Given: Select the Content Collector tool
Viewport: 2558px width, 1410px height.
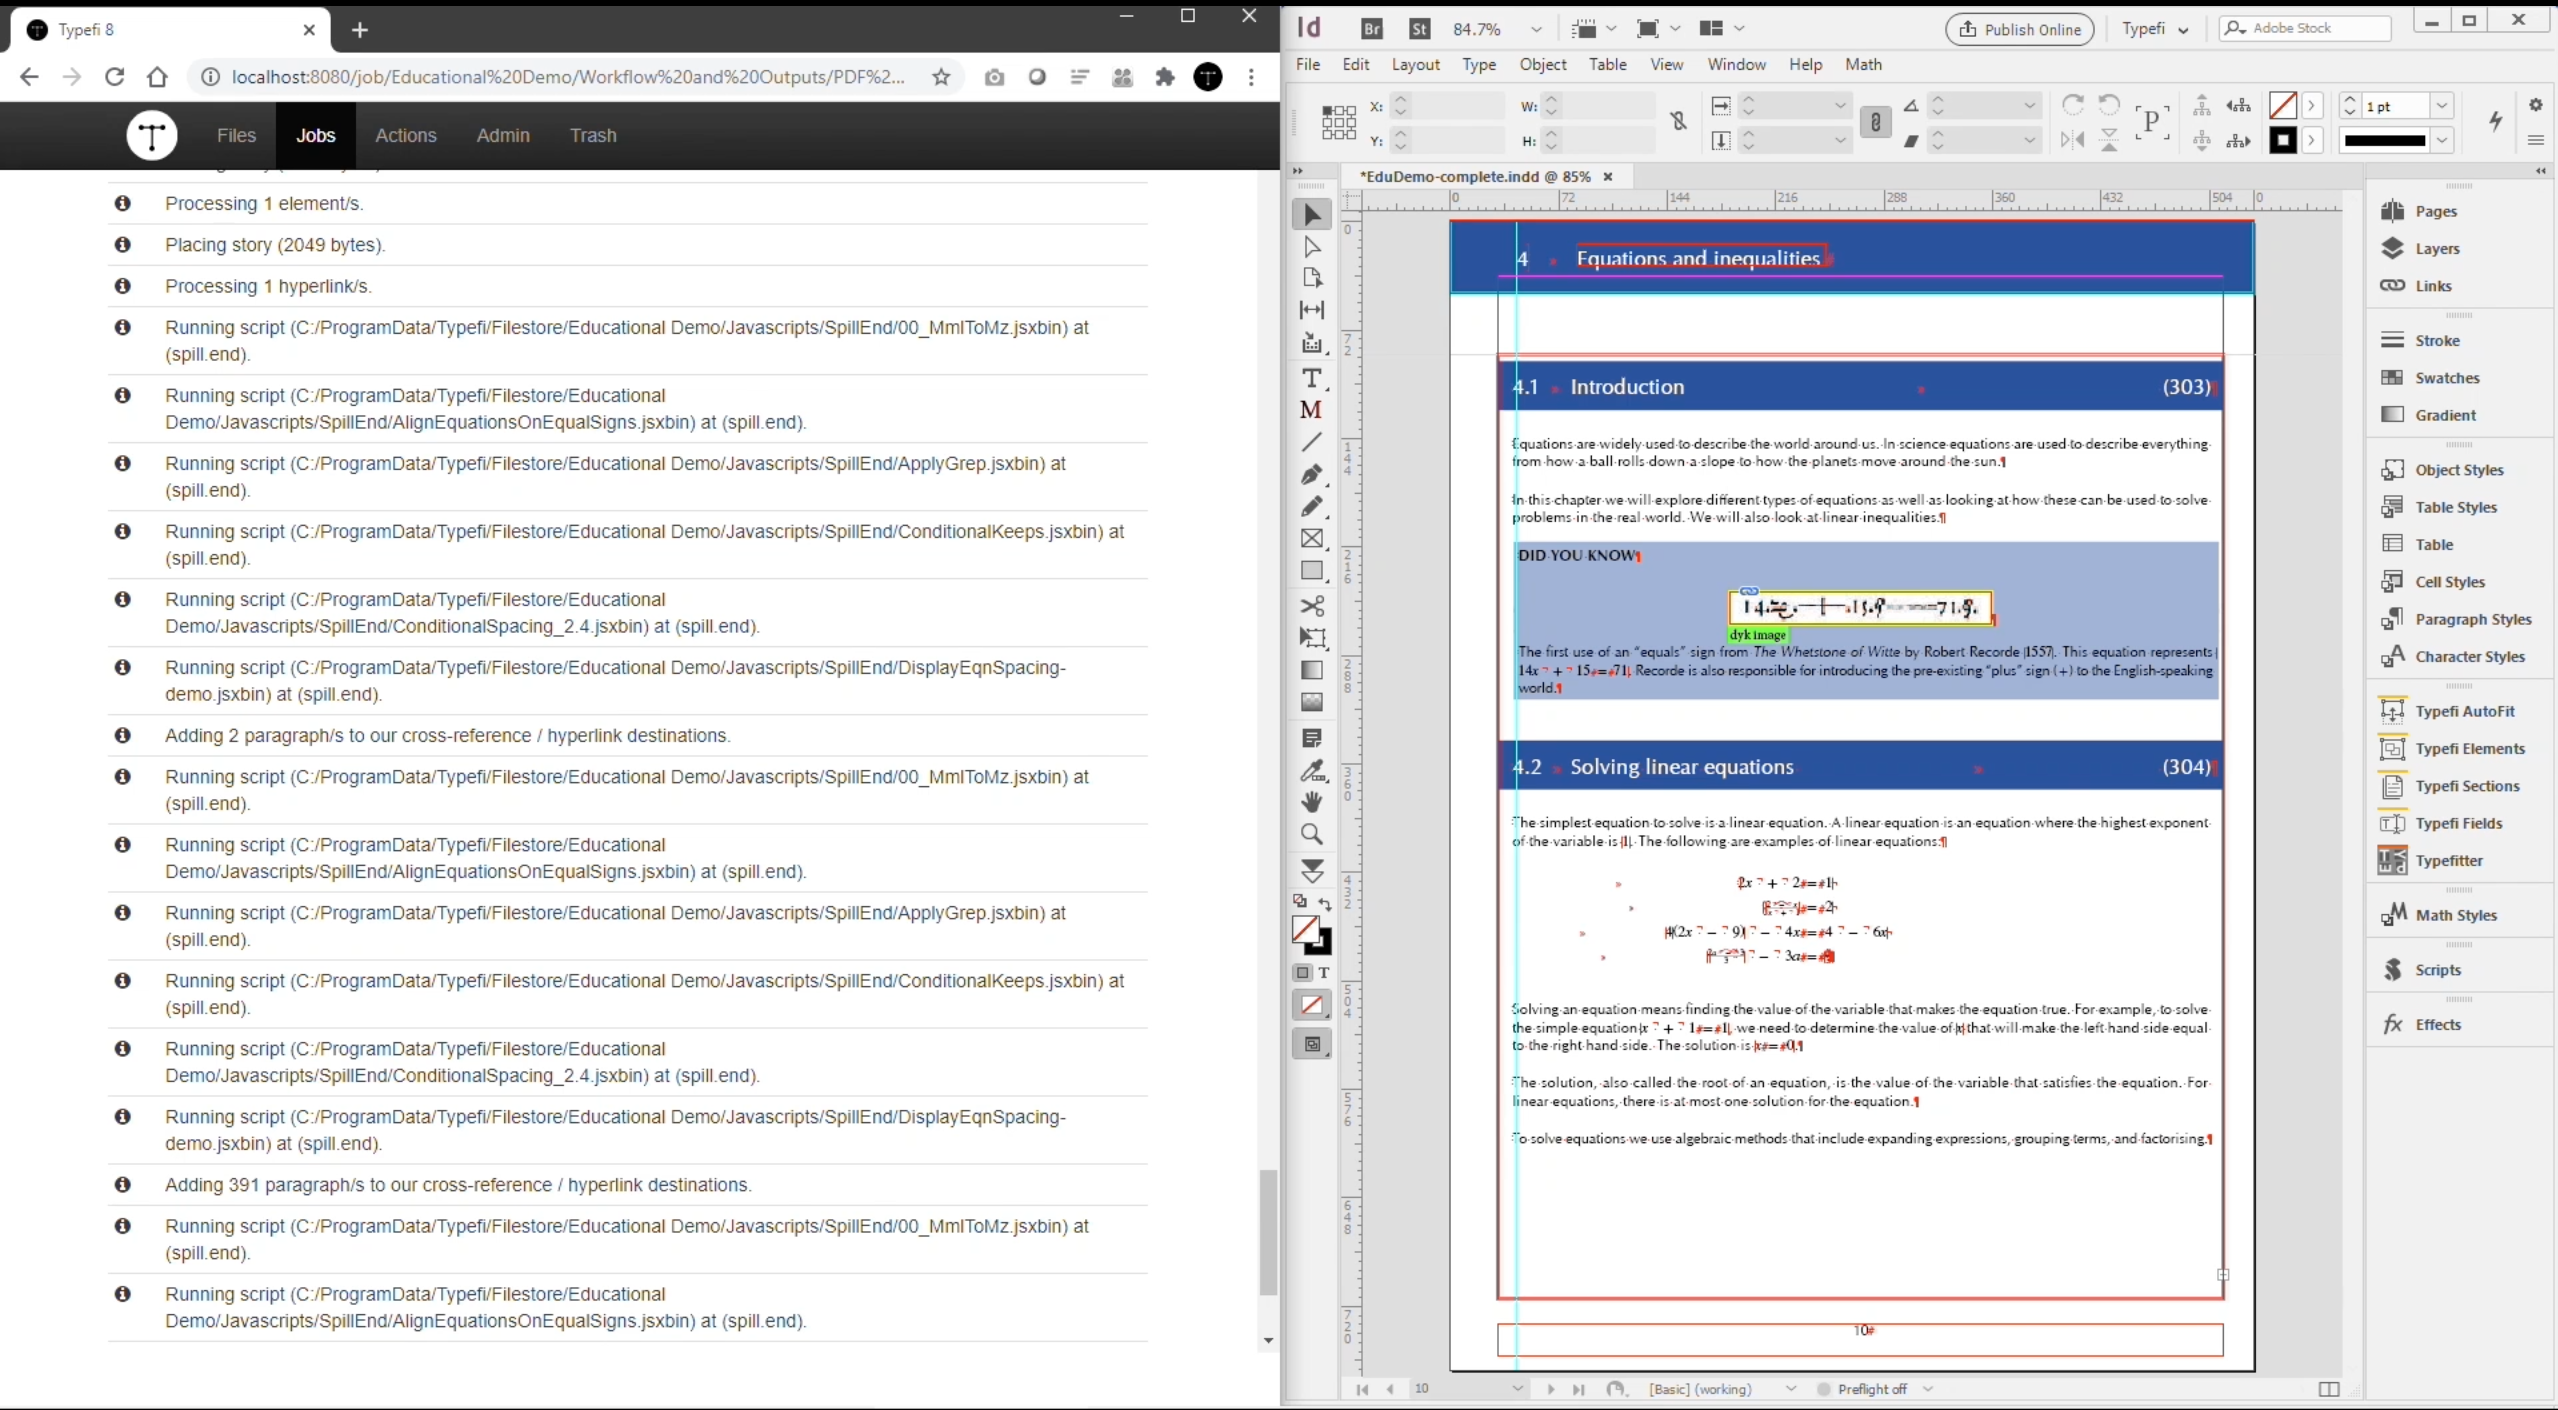Looking at the screenshot, I should 1312,343.
